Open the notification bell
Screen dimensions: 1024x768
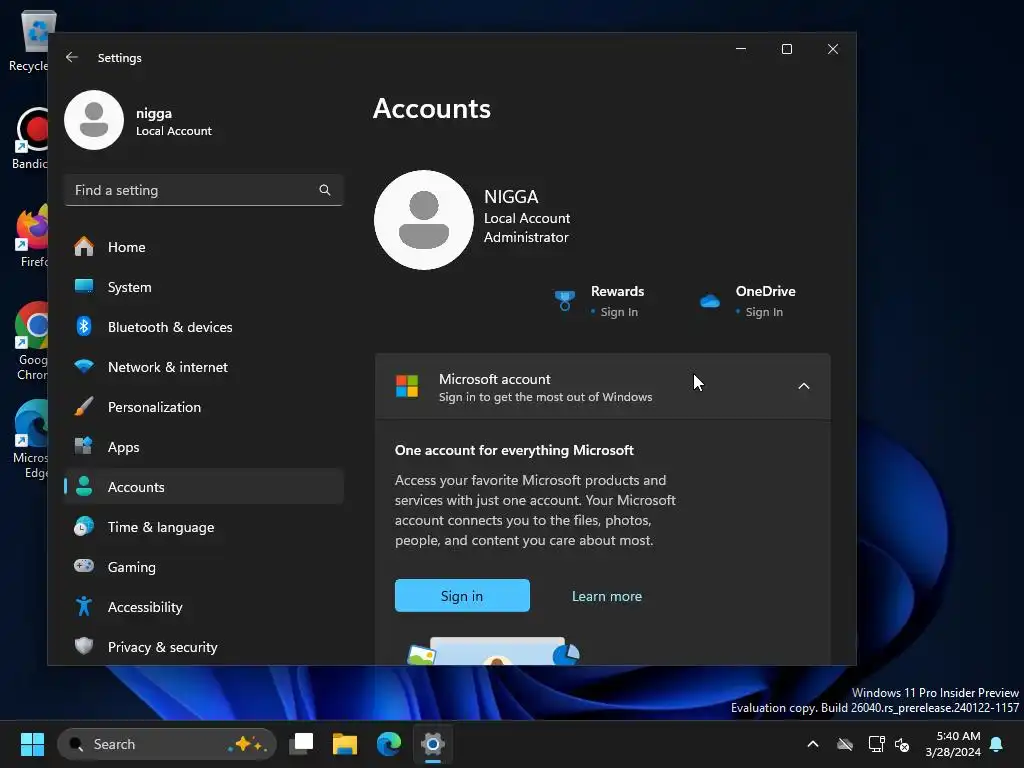(997, 744)
